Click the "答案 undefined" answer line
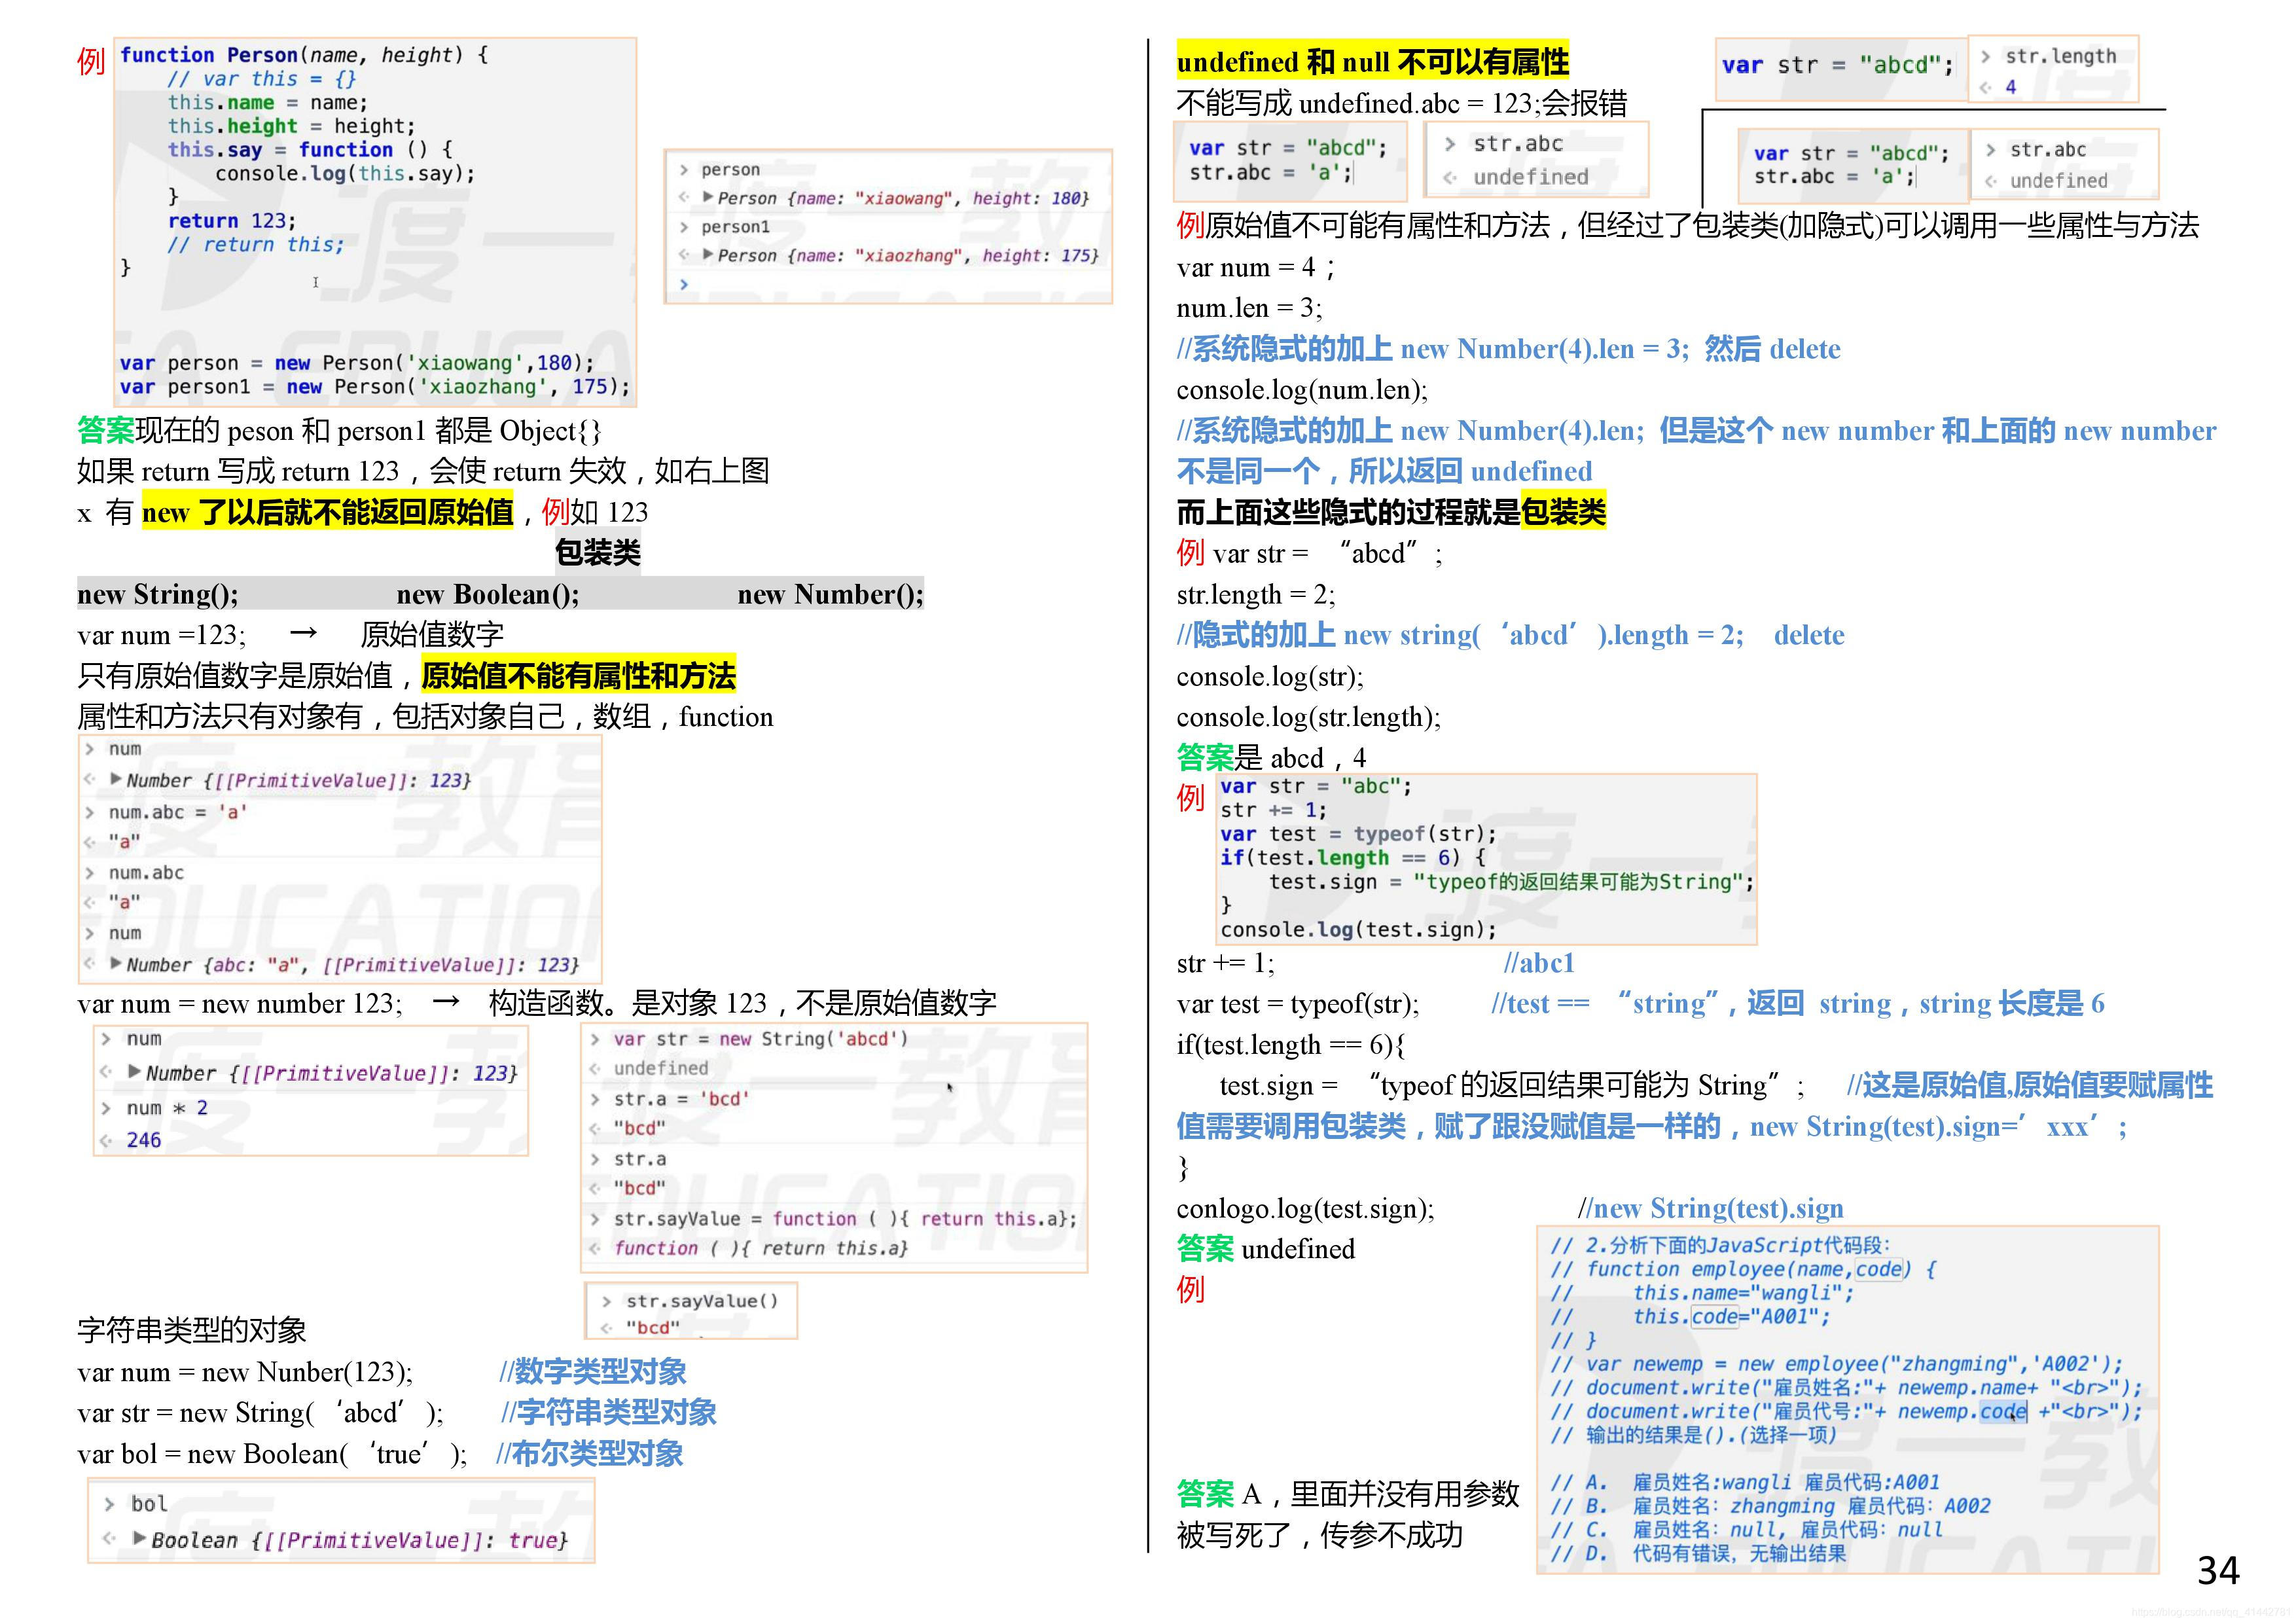The height and width of the screenshot is (1624, 2296). [1266, 1250]
